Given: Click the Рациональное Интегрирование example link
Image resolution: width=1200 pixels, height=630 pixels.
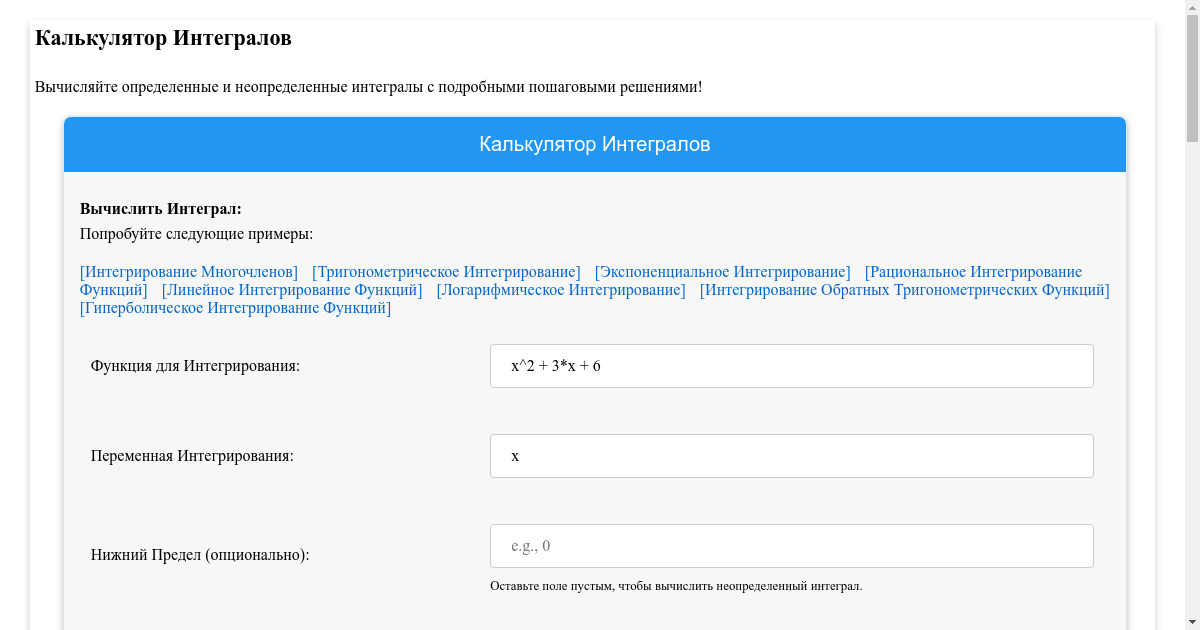Looking at the screenshot, I should pos(972,272).
